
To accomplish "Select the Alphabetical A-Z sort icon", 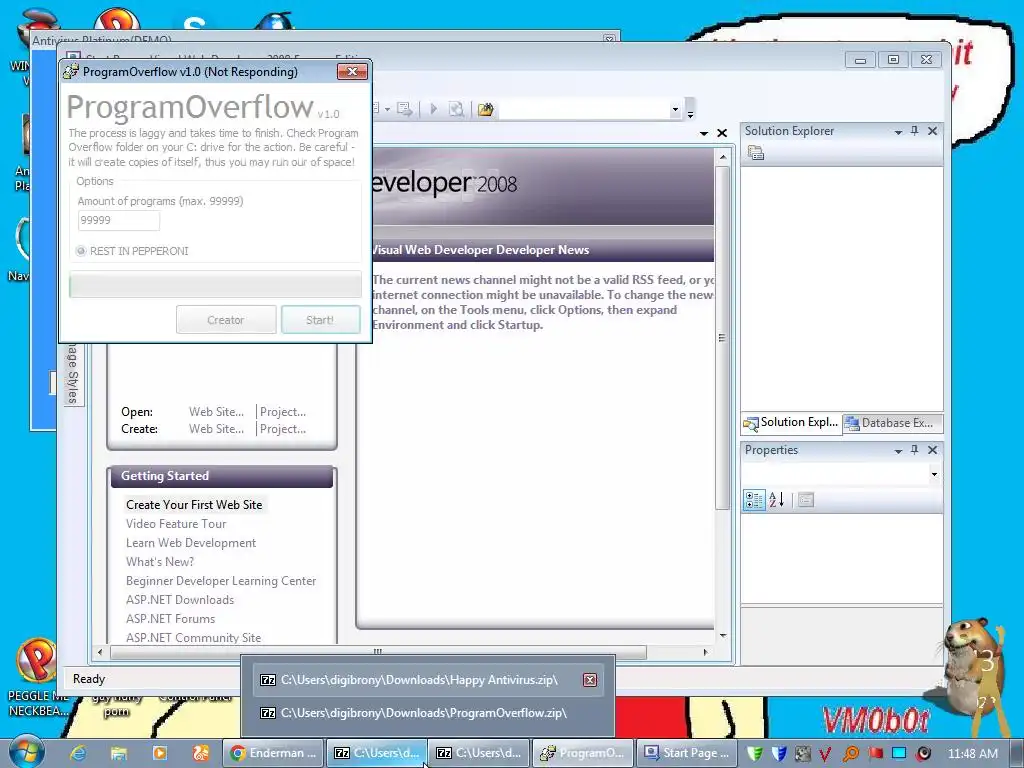I will [776, 500].
